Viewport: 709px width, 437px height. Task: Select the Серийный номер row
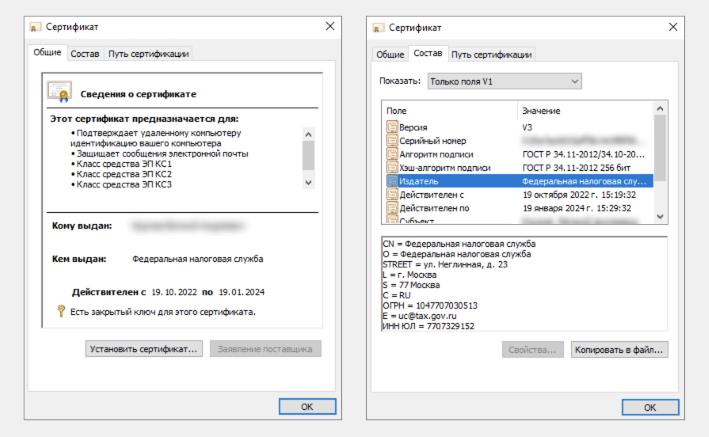tap(520, 141)
